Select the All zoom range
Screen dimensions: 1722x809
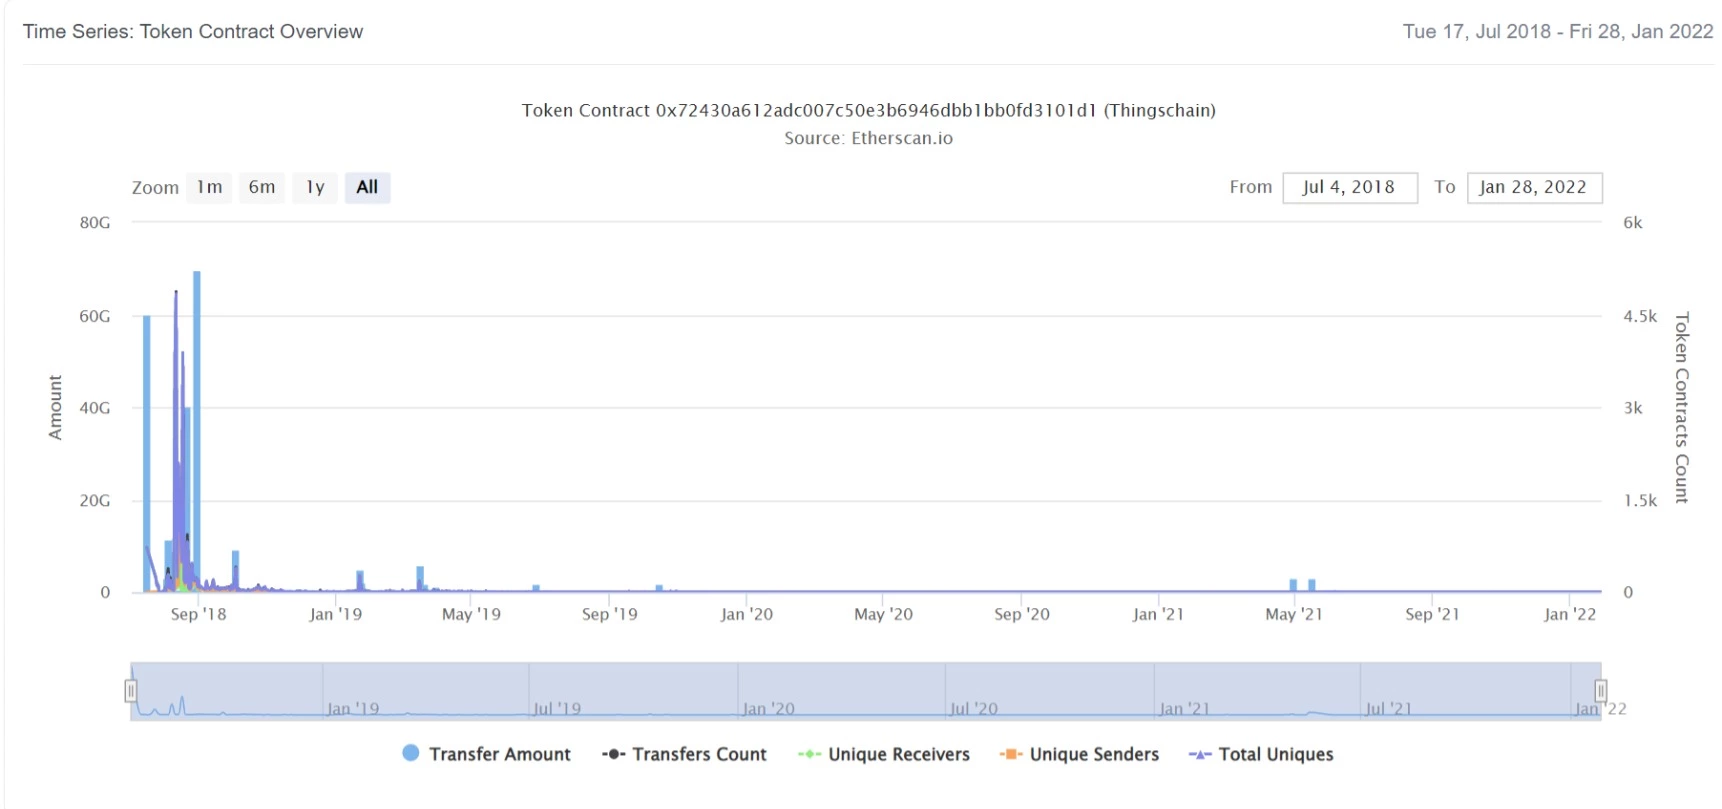[367, 187]
